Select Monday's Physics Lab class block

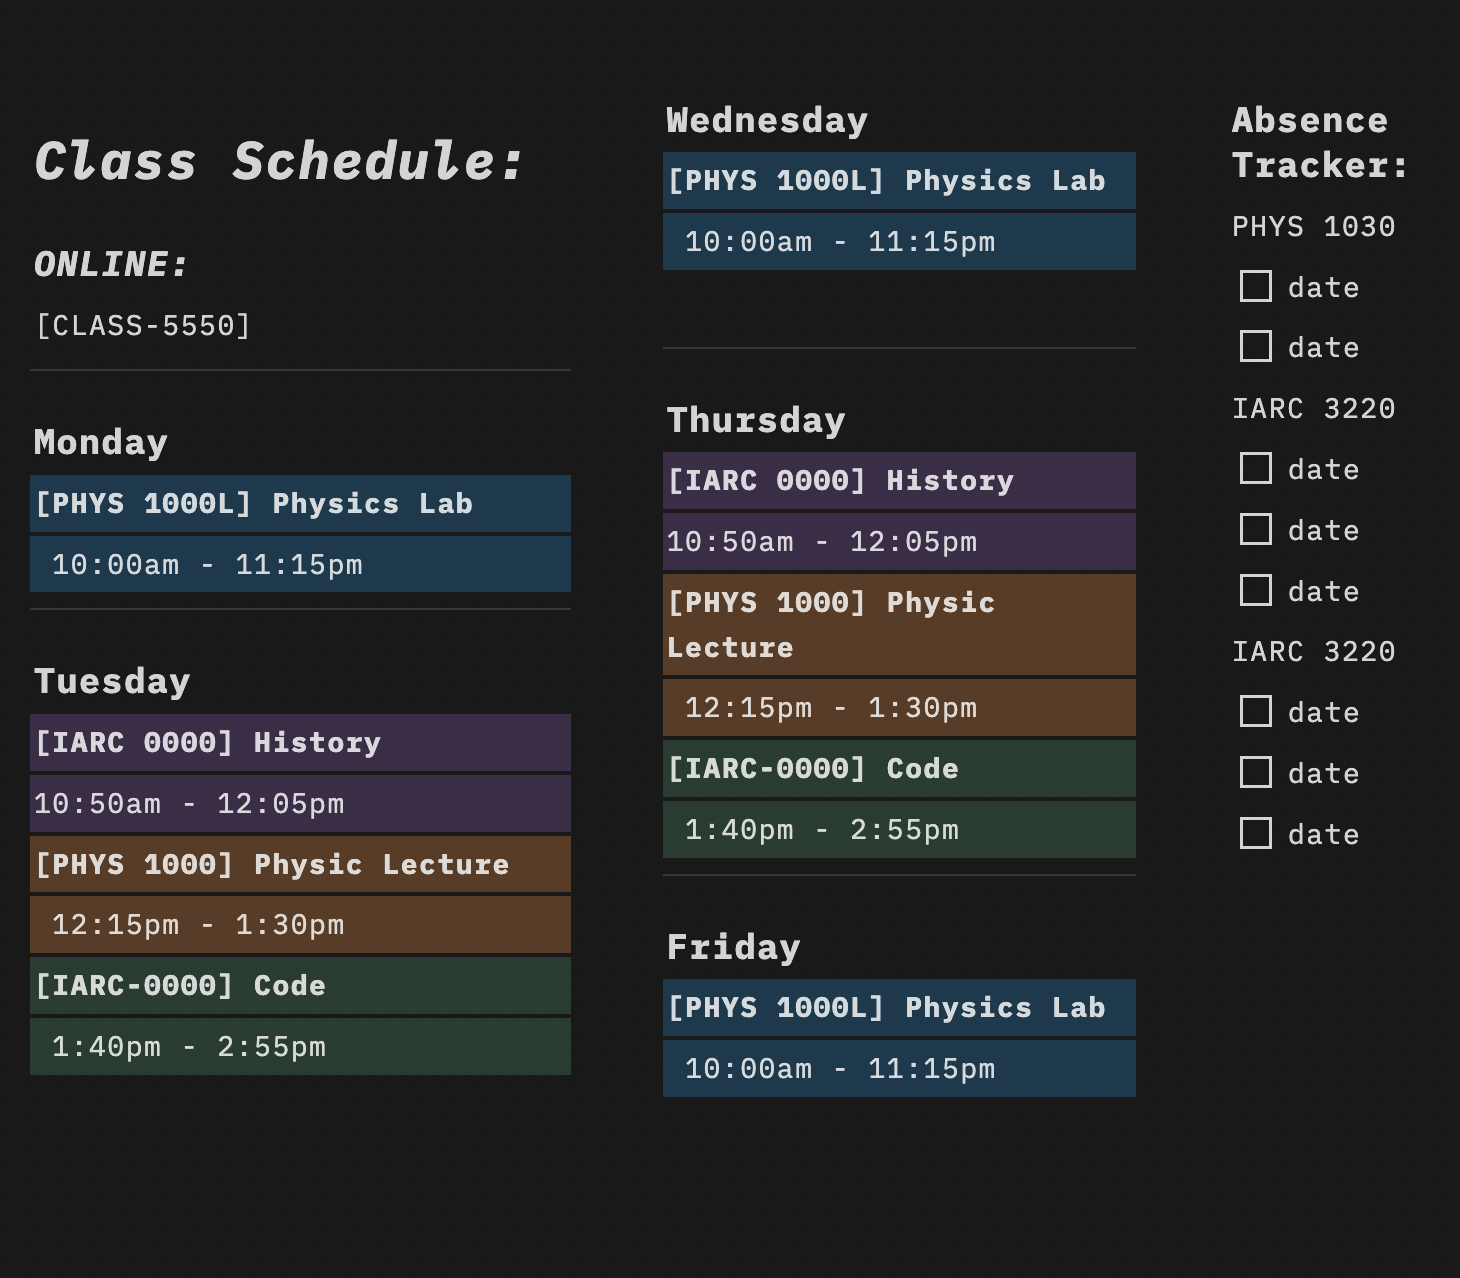[300, 504]
